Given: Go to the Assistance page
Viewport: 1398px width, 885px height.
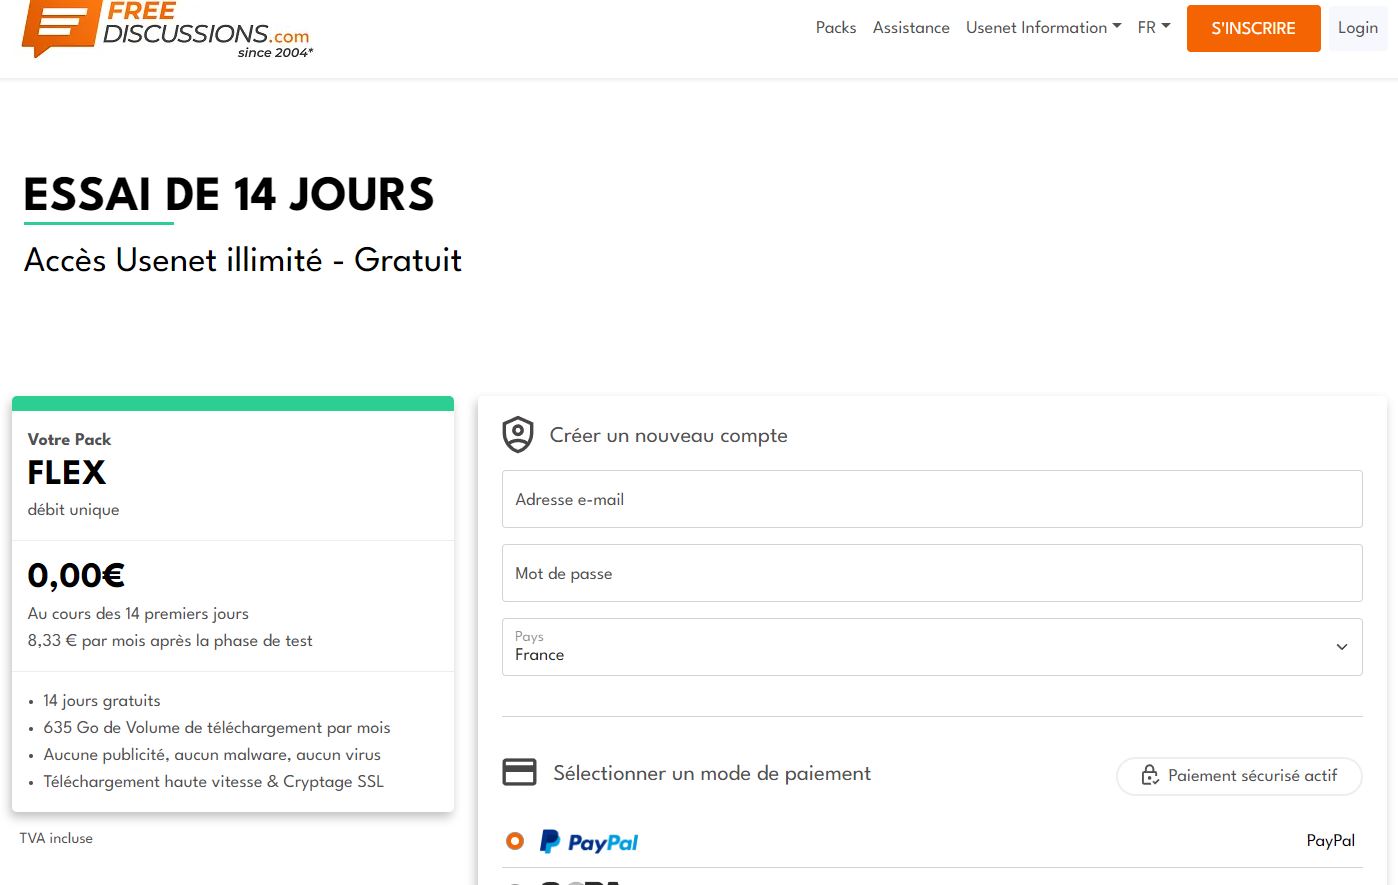Looking at the screenshot, I should (x=910, y=28).
